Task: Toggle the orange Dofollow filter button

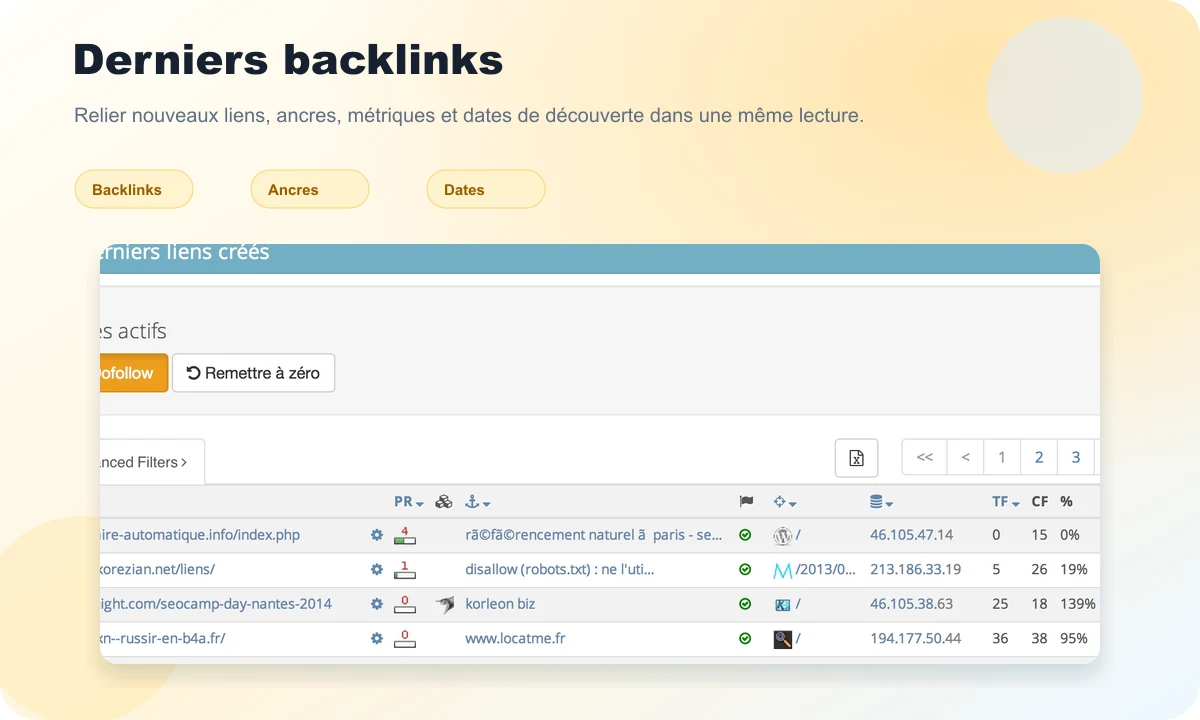Action: tap(133, 373)
